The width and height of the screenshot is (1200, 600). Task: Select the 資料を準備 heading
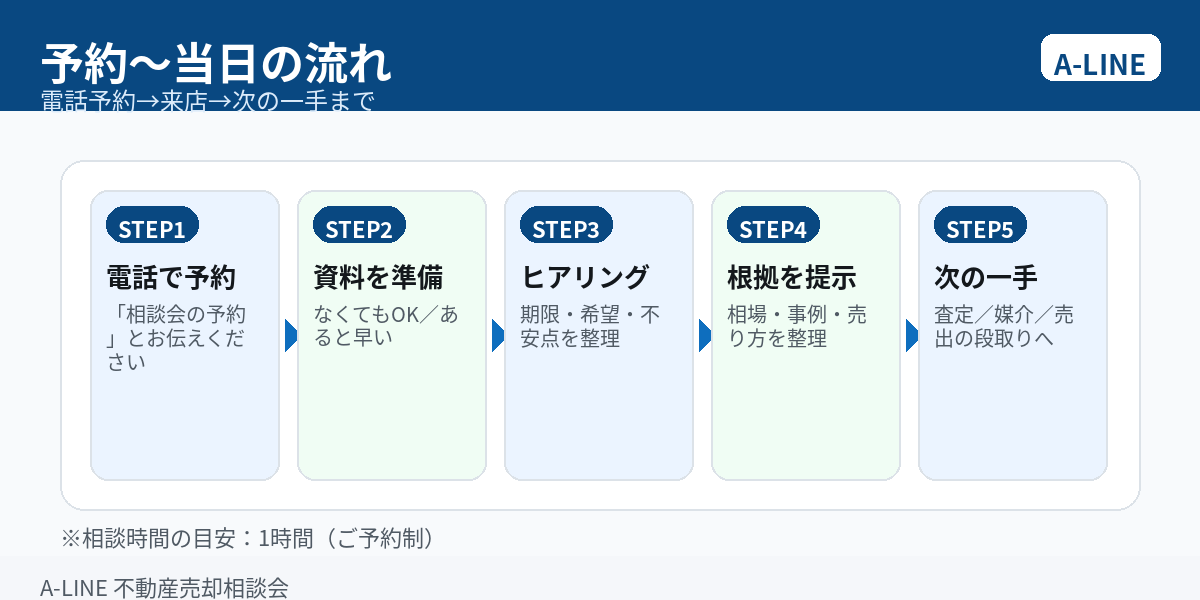pyautogui.click(x=378, y=277)
